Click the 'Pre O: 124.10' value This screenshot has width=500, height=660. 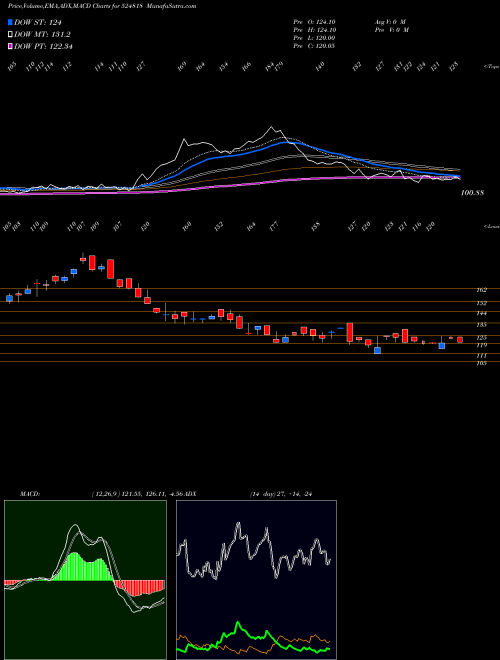click(314, 22)
